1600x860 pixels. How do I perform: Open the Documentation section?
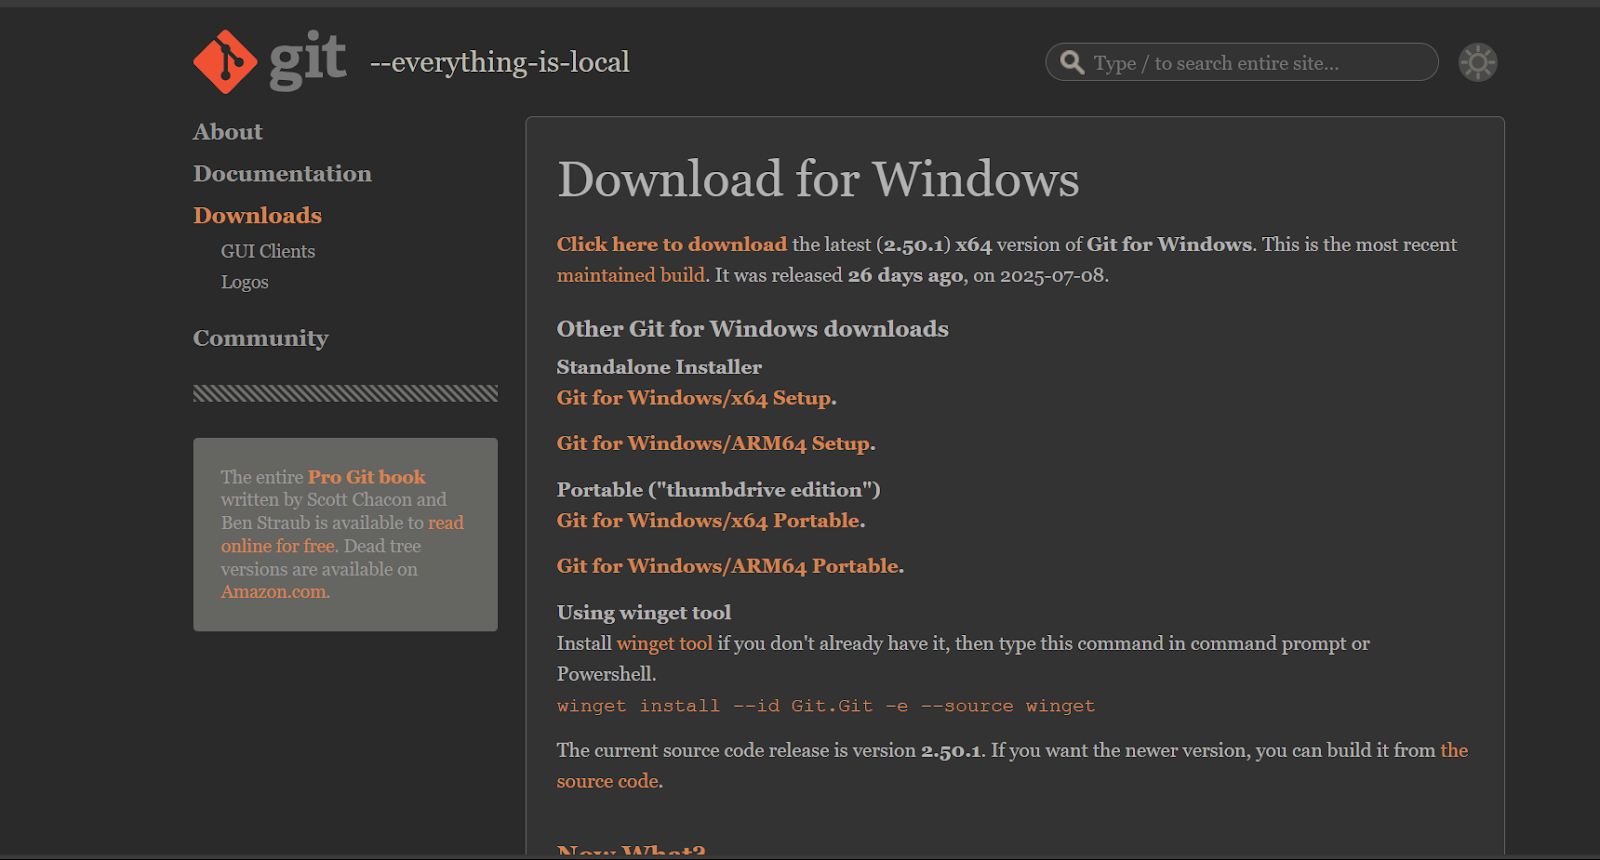pyautogui.click(x=282, y=174)
